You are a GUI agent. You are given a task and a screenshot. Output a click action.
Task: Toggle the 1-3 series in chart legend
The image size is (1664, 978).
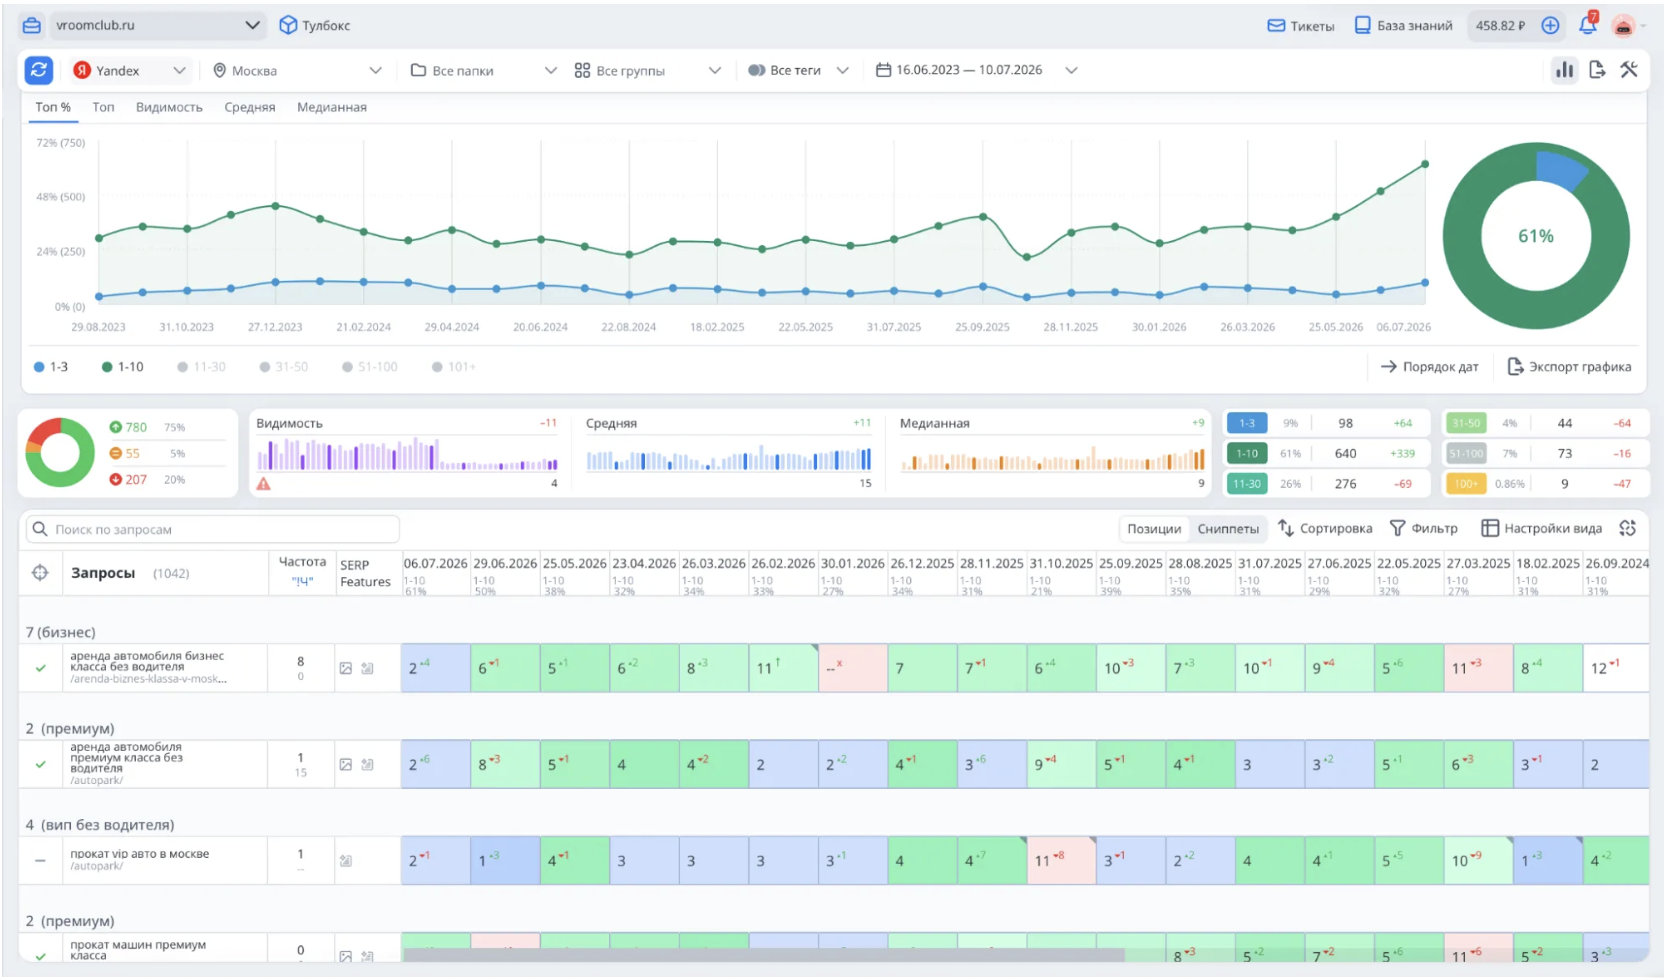point(51,367)
